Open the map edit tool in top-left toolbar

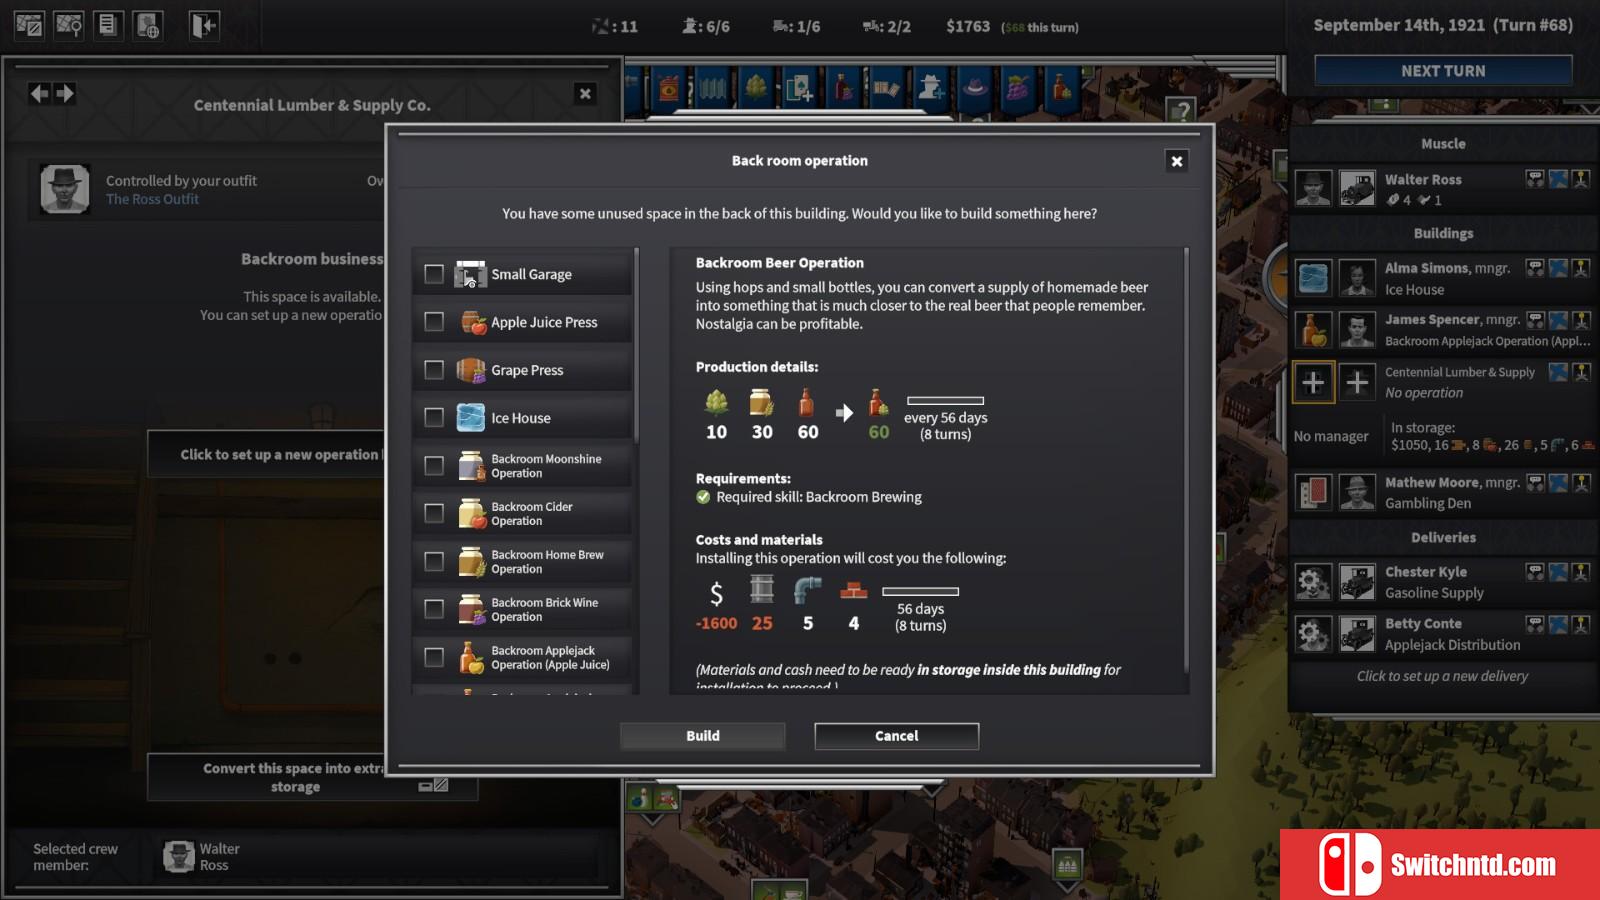29,25
